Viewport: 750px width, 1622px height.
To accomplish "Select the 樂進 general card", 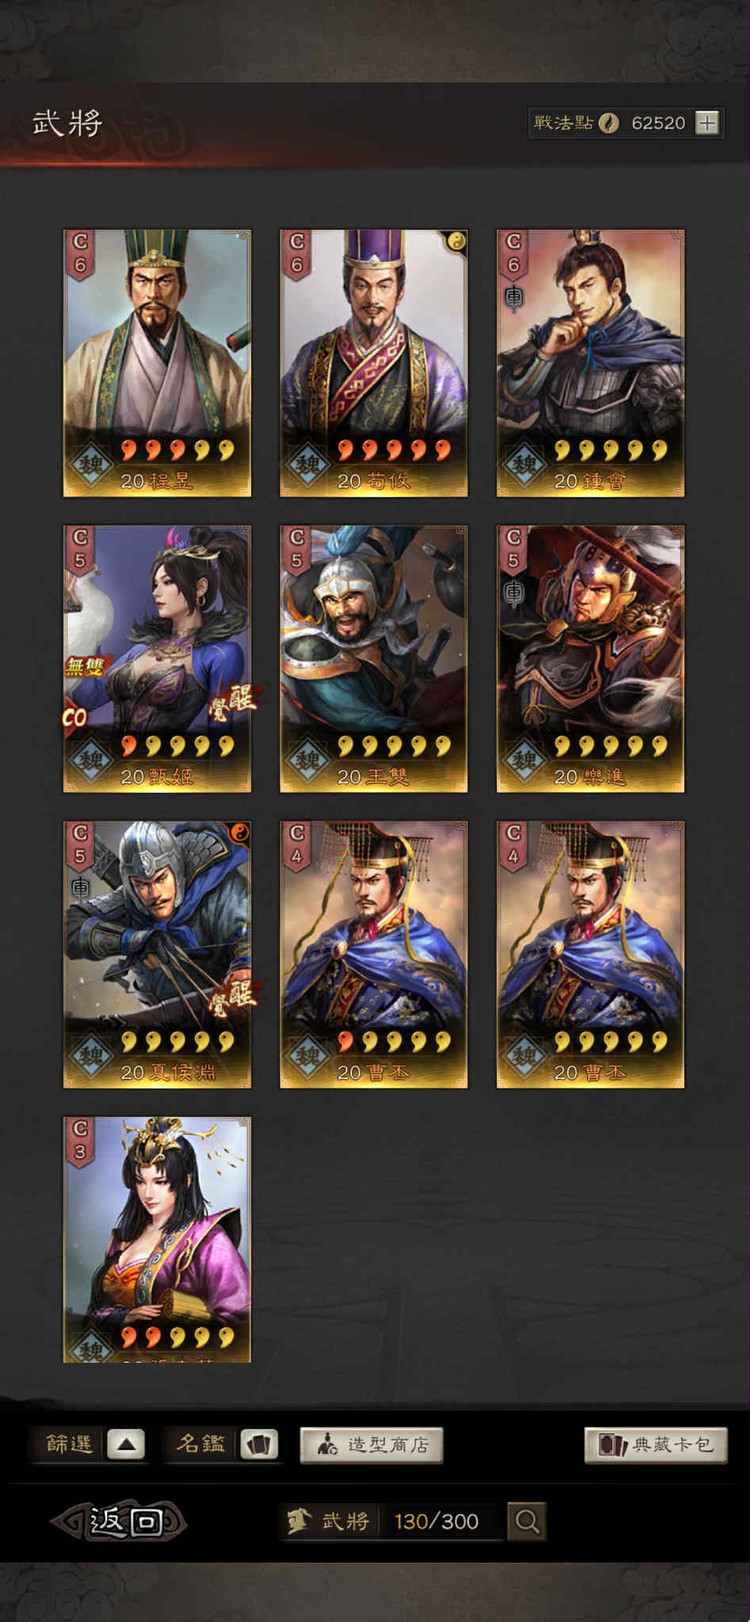I will (591, 659).
